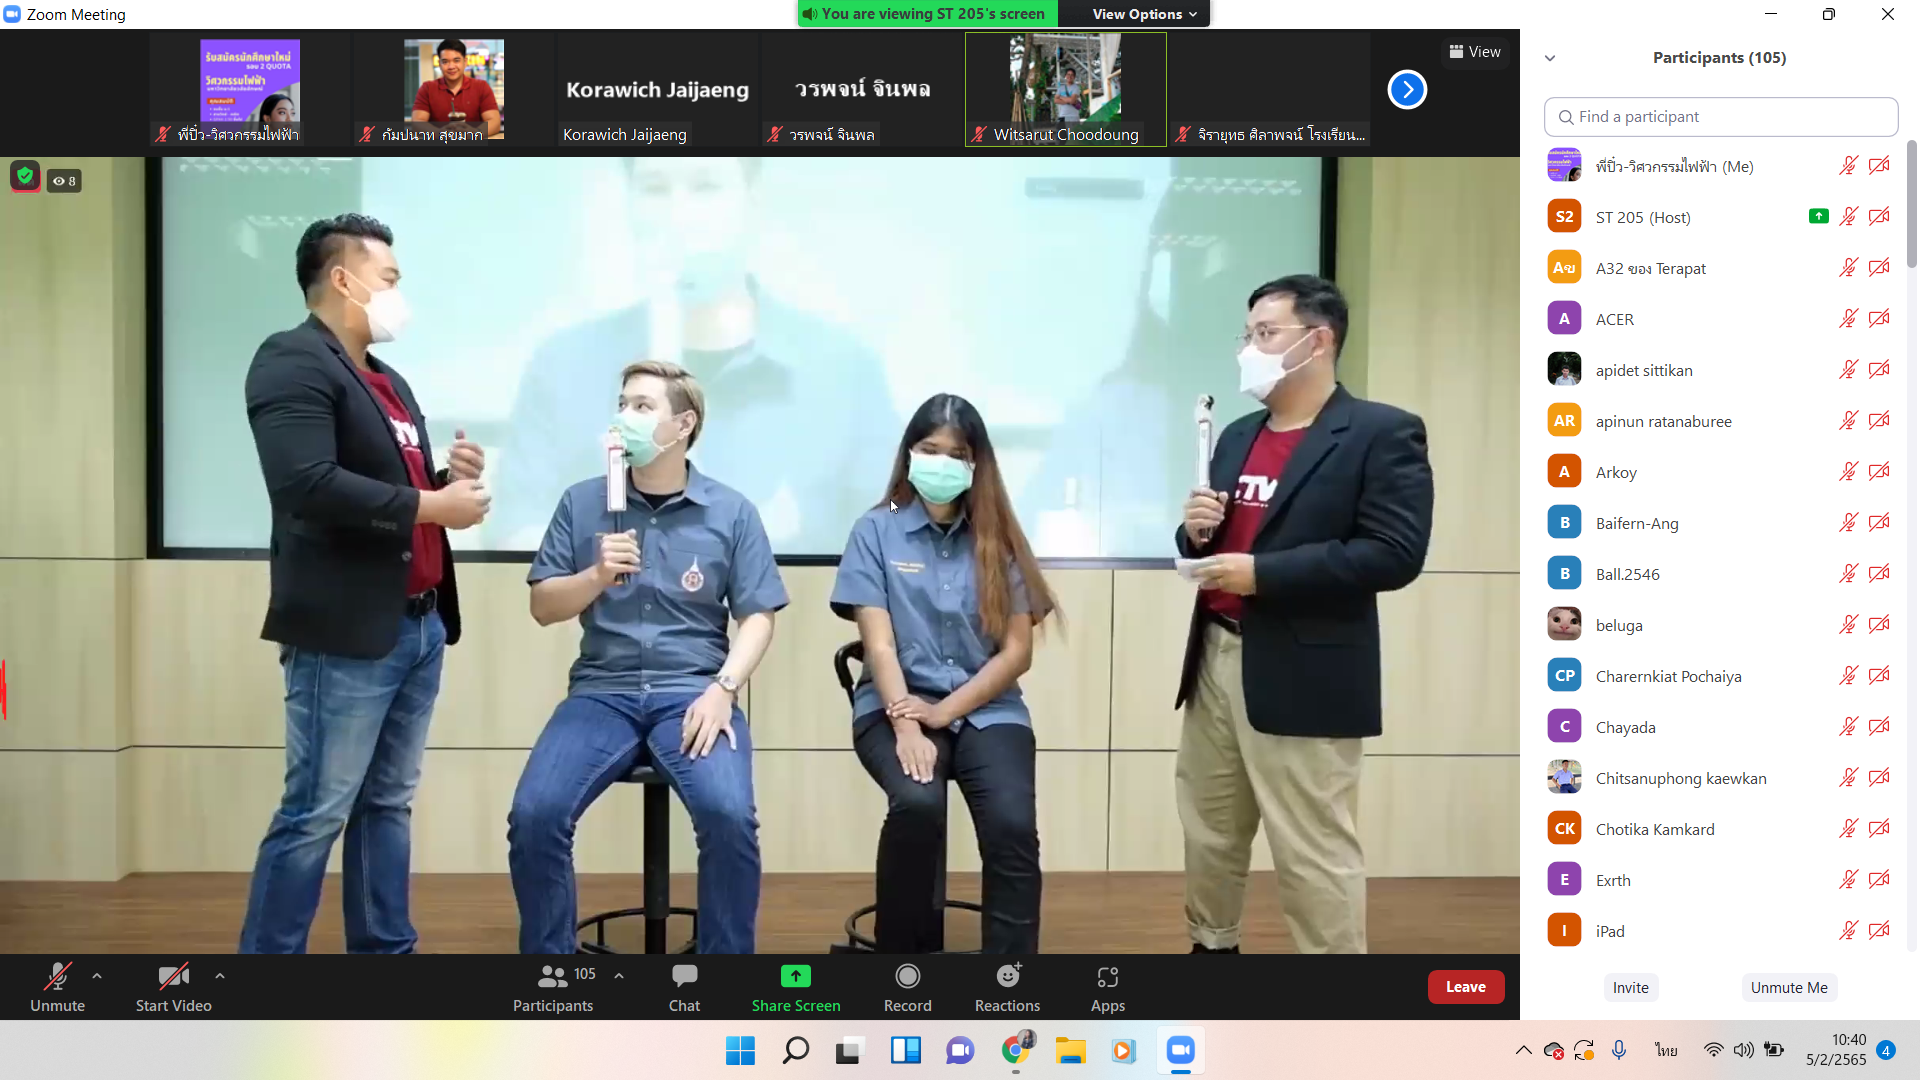The height and width of the screenshot is (1080, 1920).
Task: Focus the Find a participant search field
Action: coord(1720,117)
